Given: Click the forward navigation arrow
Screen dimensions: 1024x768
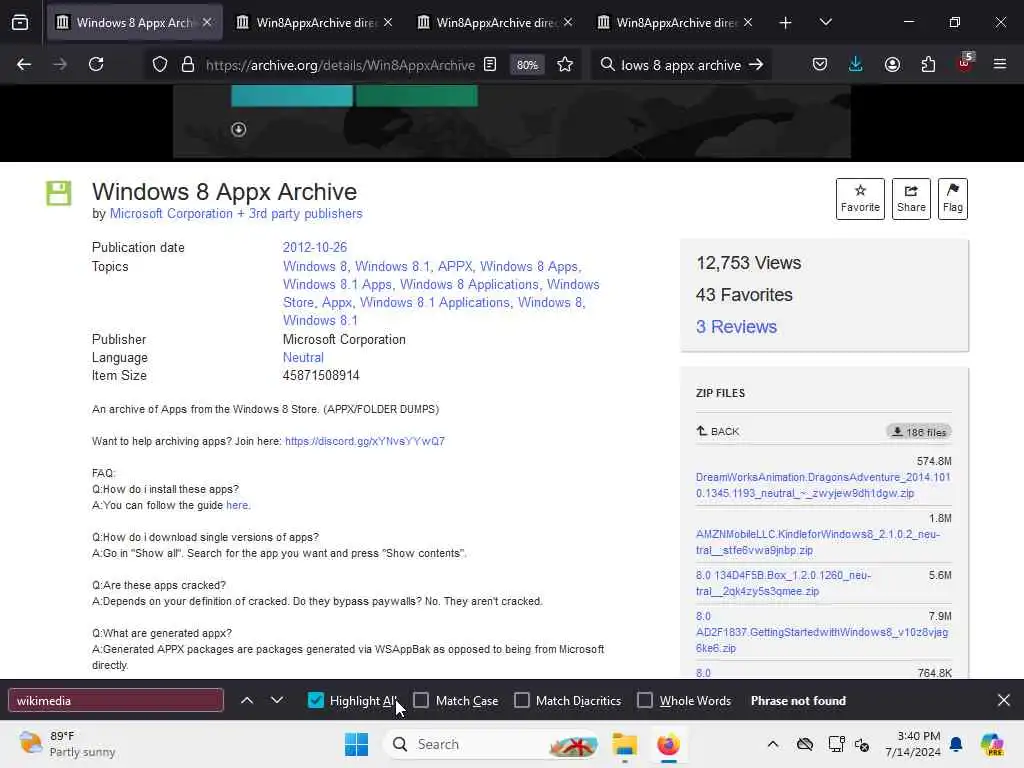Looking at the screenshot, I should pos(60,65).
